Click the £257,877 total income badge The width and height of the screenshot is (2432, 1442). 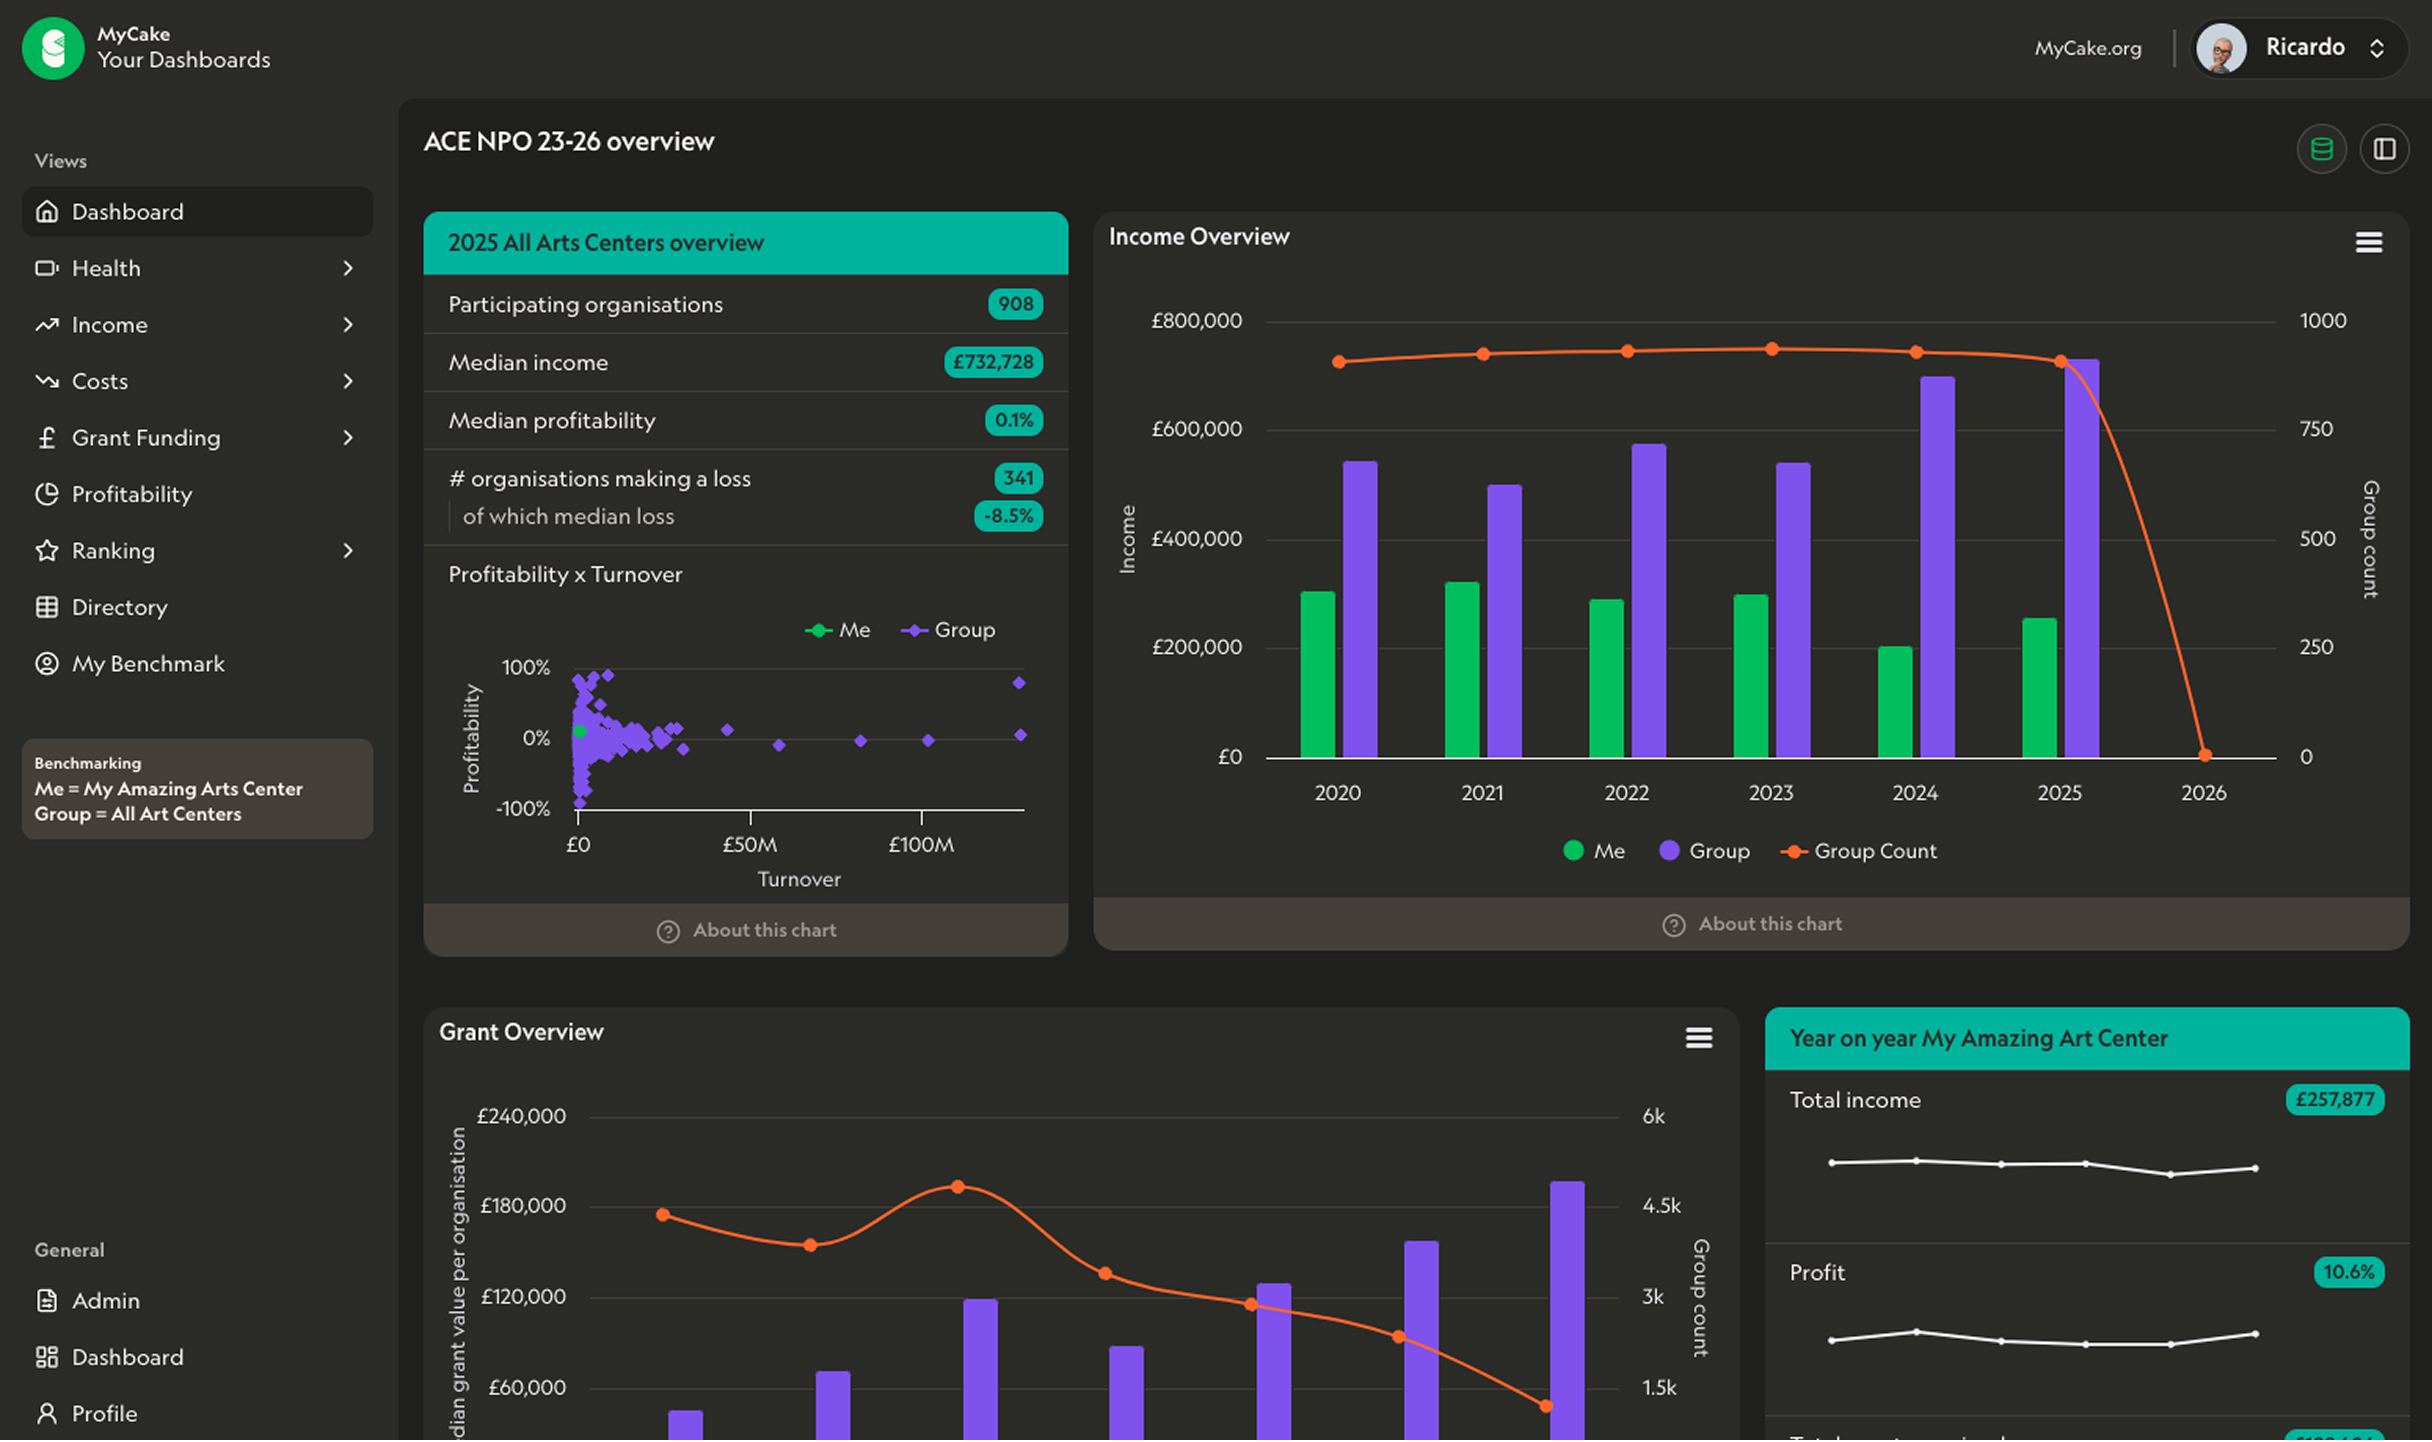coord(2334,1100)
